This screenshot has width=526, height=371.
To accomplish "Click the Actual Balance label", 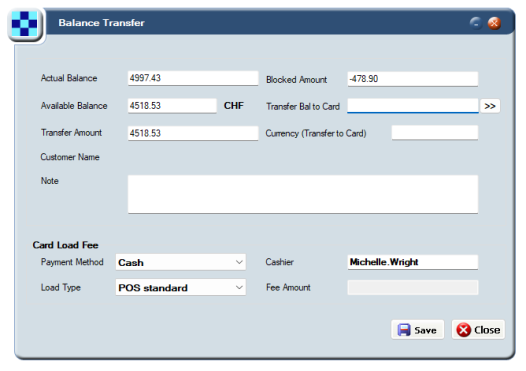I will 69,78.
